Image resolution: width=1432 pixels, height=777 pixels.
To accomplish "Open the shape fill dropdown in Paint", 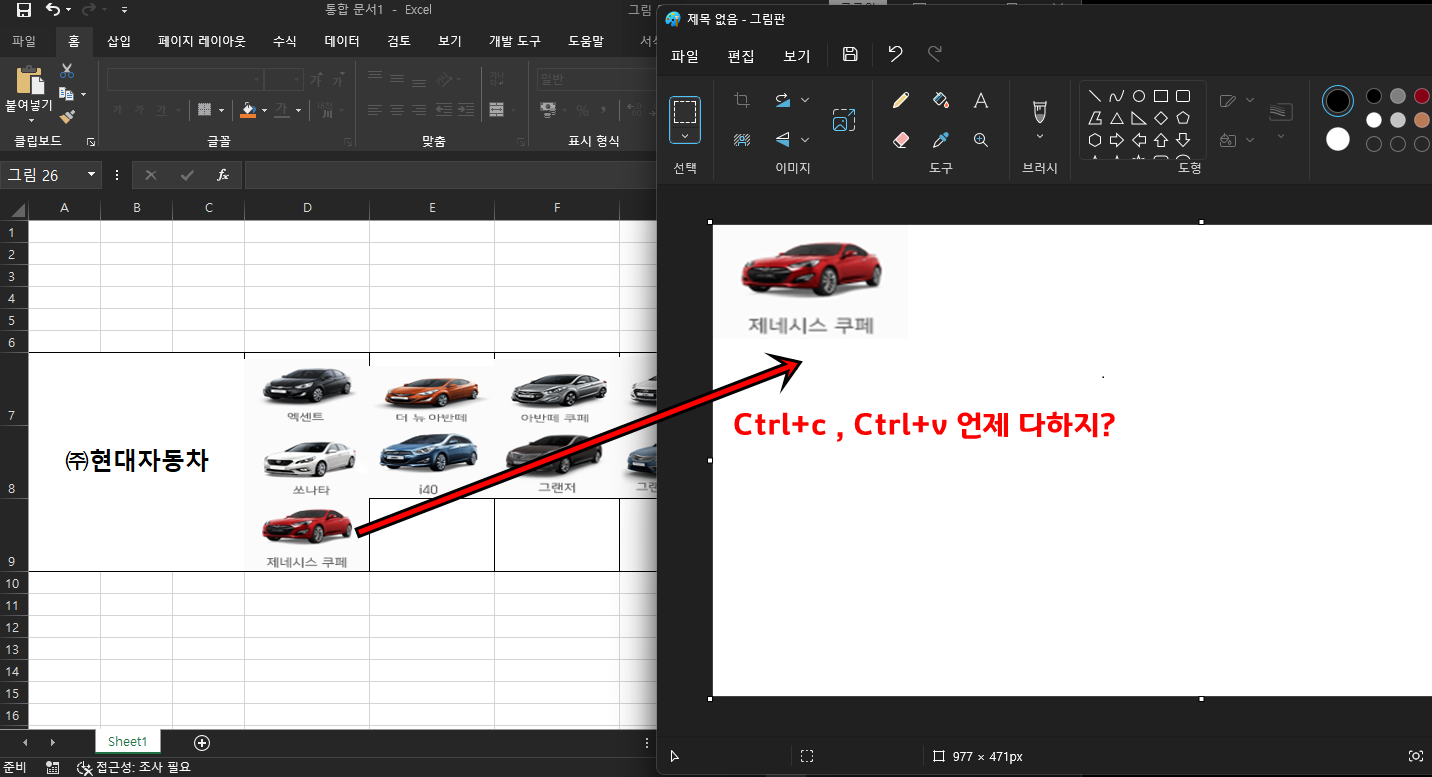I will (1251, 140).
